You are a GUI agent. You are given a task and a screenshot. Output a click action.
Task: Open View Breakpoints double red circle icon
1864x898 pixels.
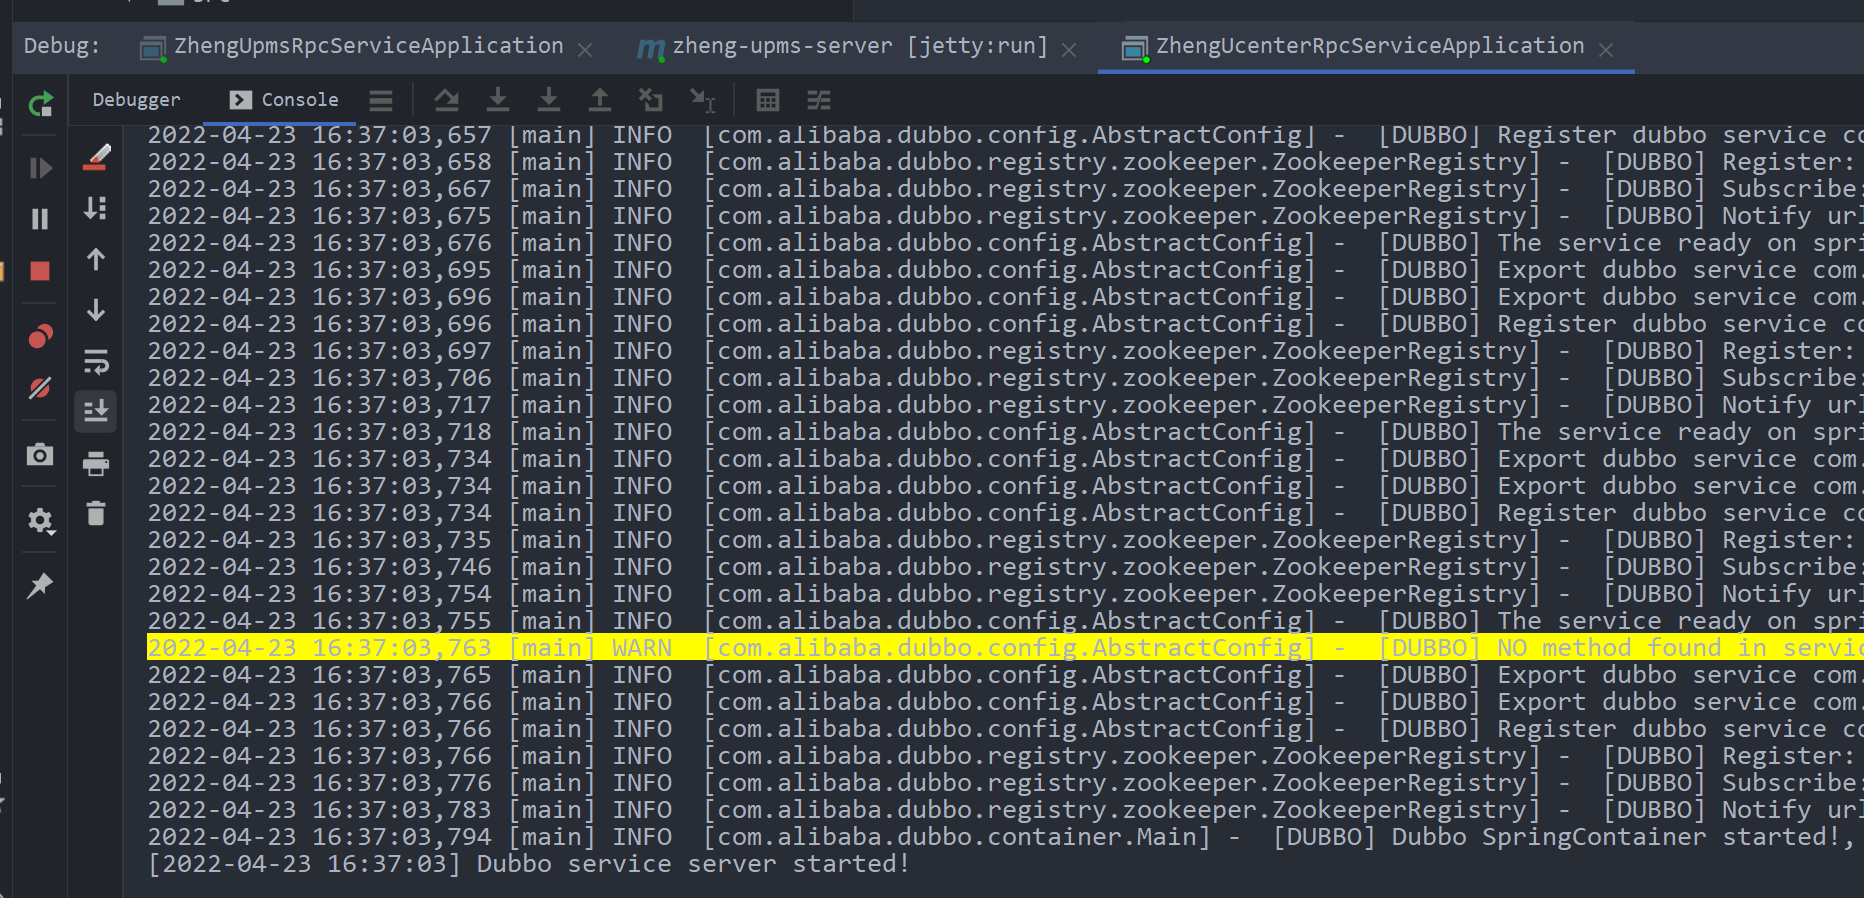[x=40, y=337]
